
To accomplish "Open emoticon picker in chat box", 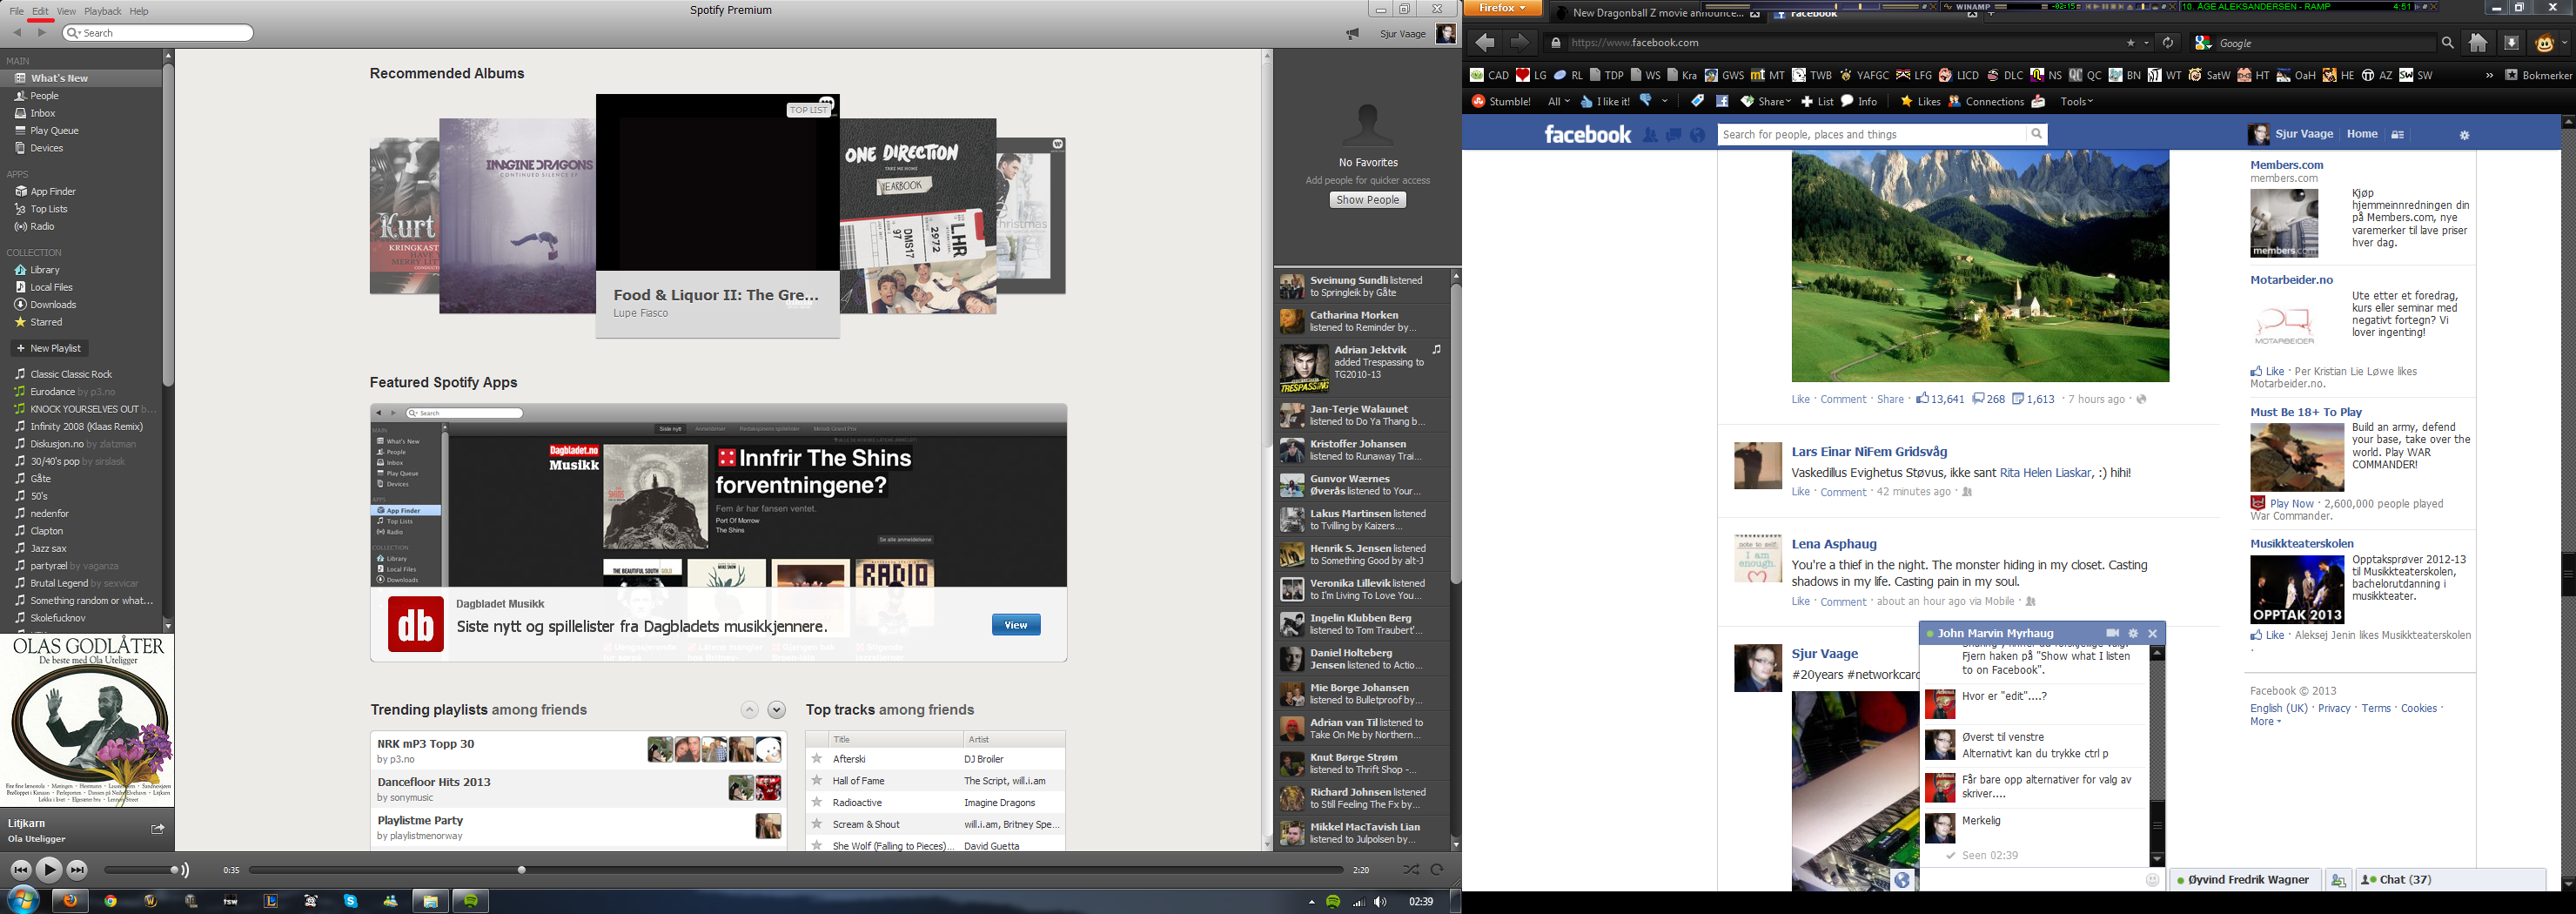I will [x=2153, y=880].
